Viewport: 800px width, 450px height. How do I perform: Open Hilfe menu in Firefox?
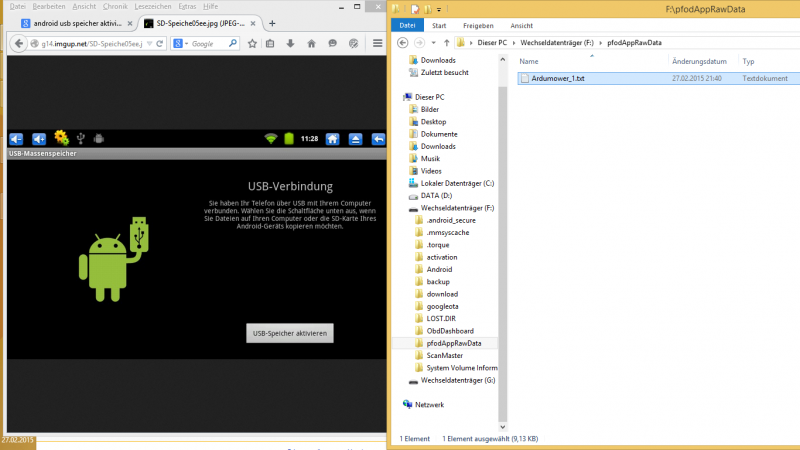pos(210,6)
